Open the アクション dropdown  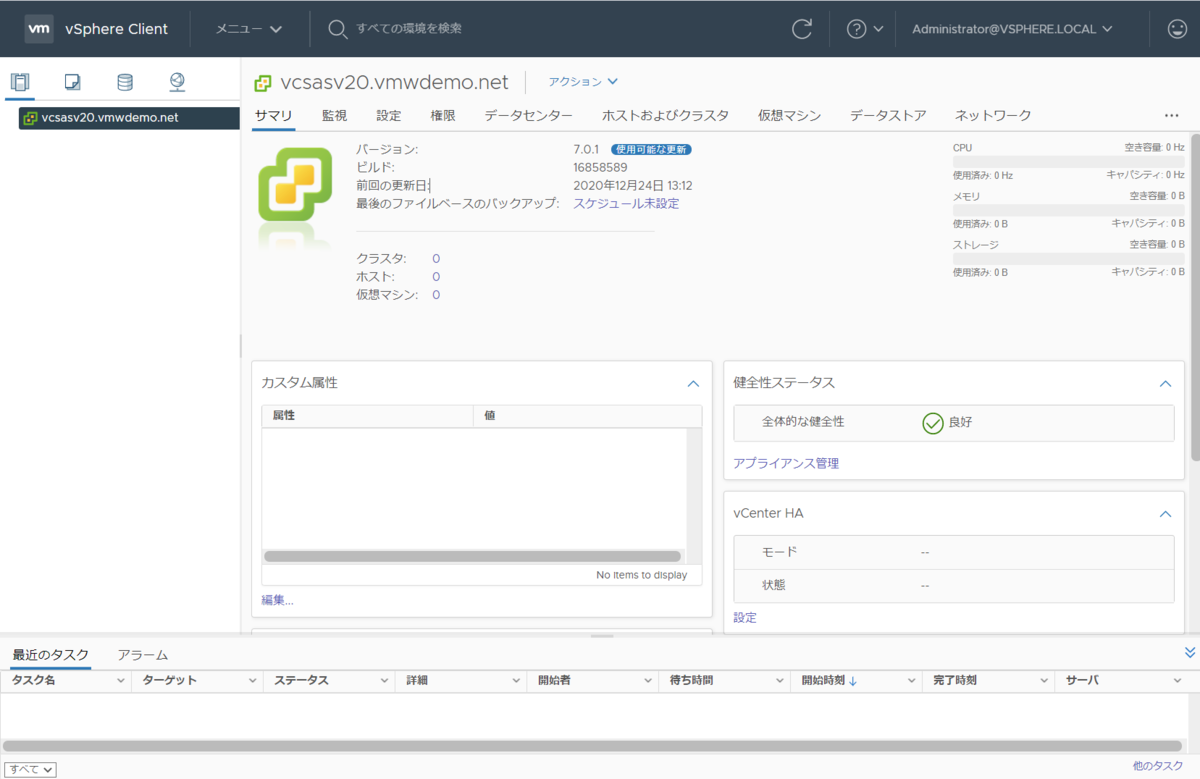coord(584,82)
